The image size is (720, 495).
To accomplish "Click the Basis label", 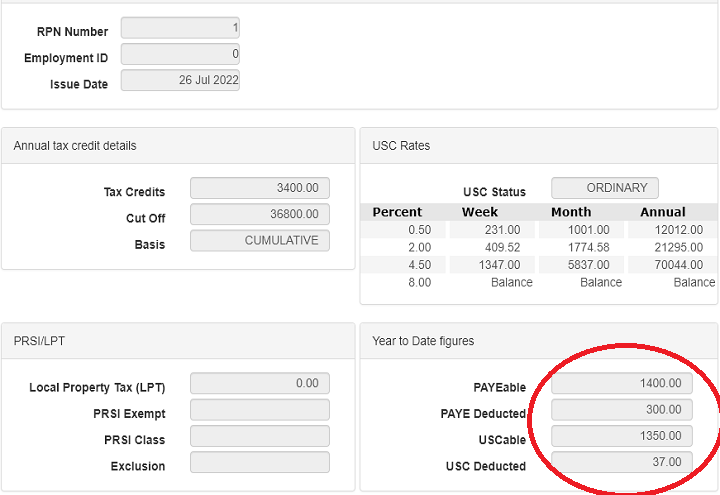I will 150,244.
